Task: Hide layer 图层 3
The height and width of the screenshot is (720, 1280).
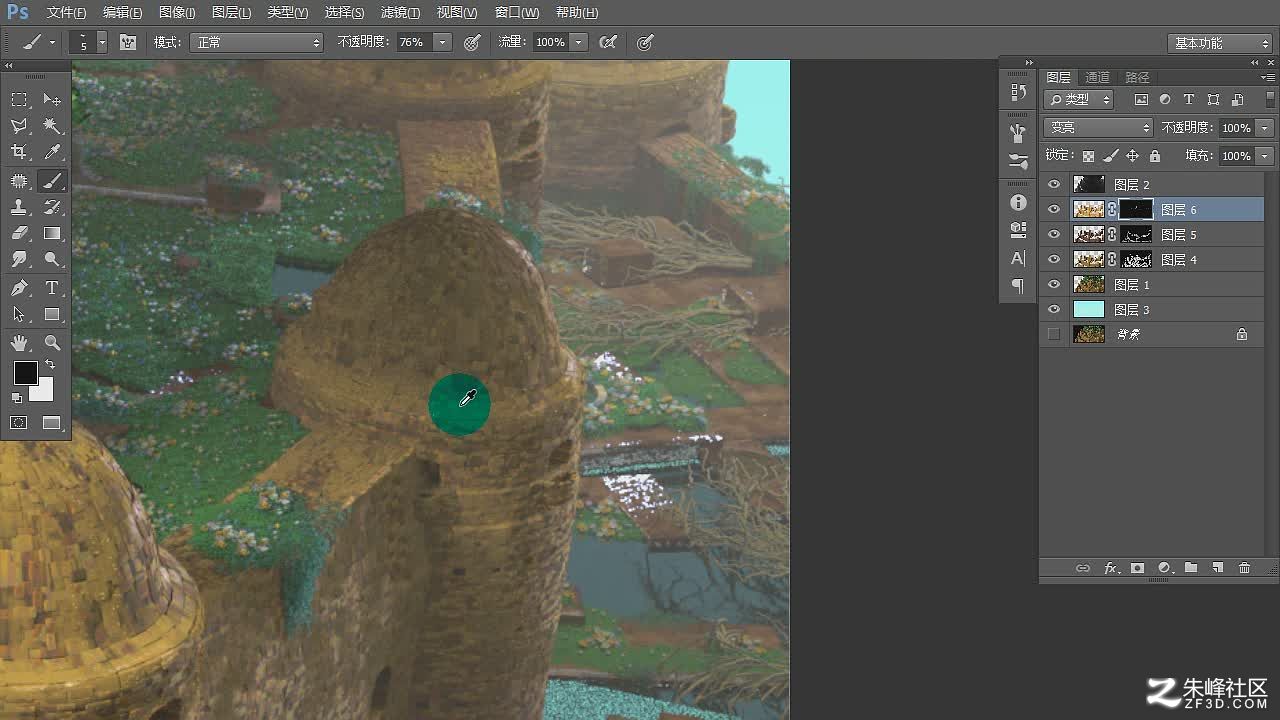Action: (x=1053, y=309)
